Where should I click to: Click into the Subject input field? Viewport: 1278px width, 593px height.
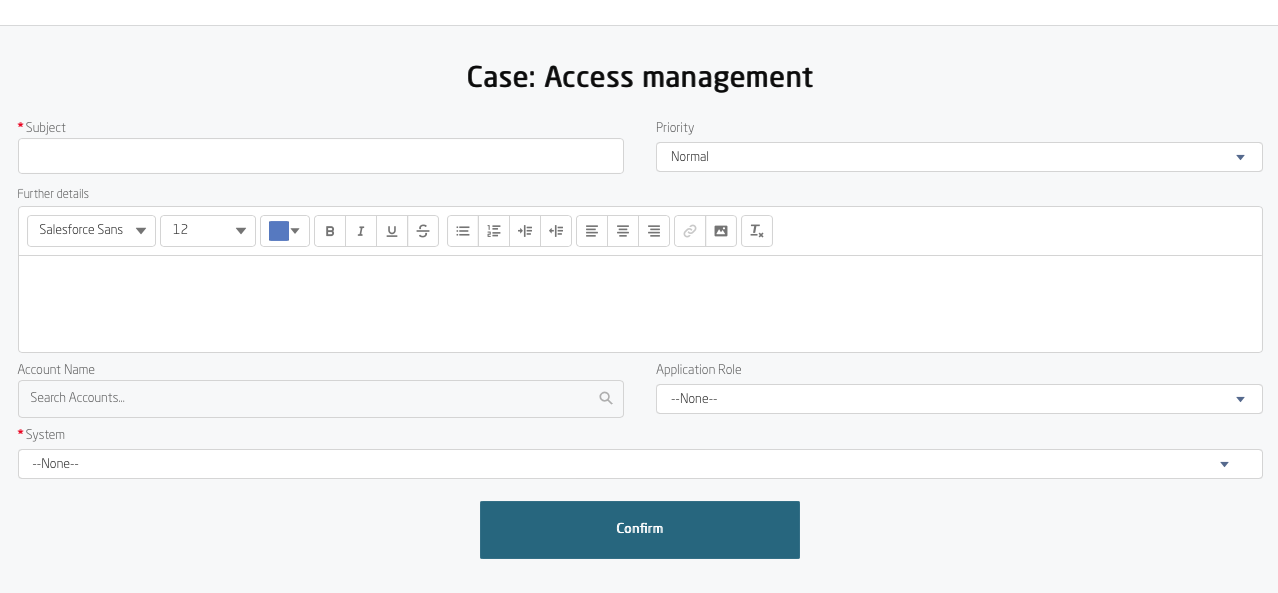tap(321, 156)
